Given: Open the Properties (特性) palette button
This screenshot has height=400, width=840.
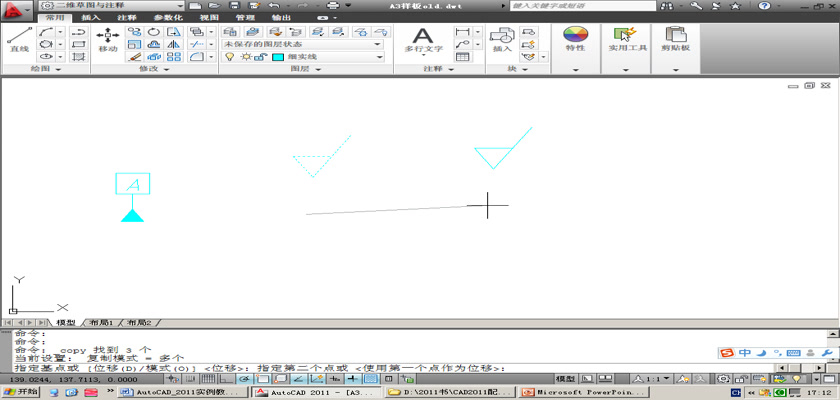Looking at the screenshot, I should point(575,39).
